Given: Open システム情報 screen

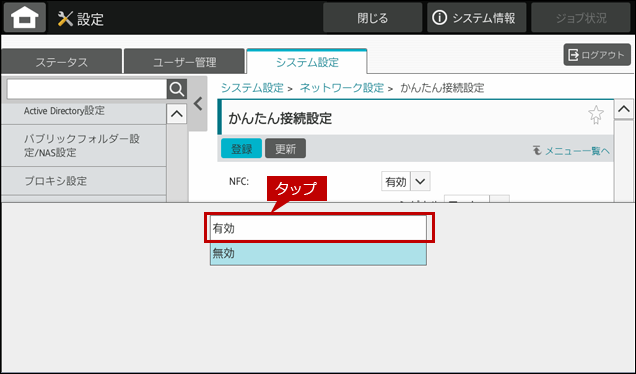Looking at the screenshot, I should click(477, 18).
